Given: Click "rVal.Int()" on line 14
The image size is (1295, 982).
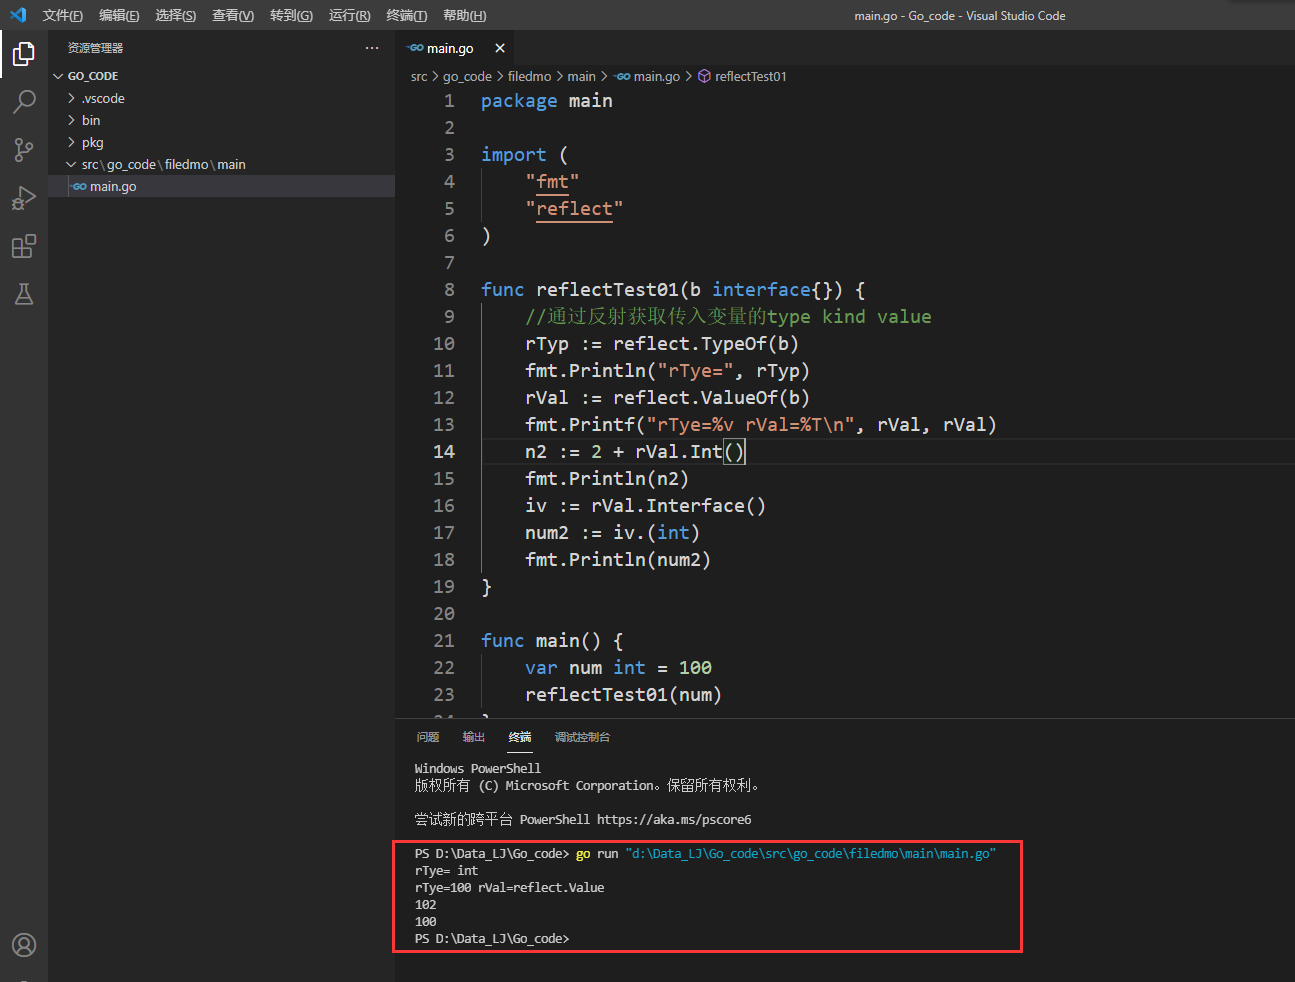Looking at the screenshot, I should [x=690, y=452].
